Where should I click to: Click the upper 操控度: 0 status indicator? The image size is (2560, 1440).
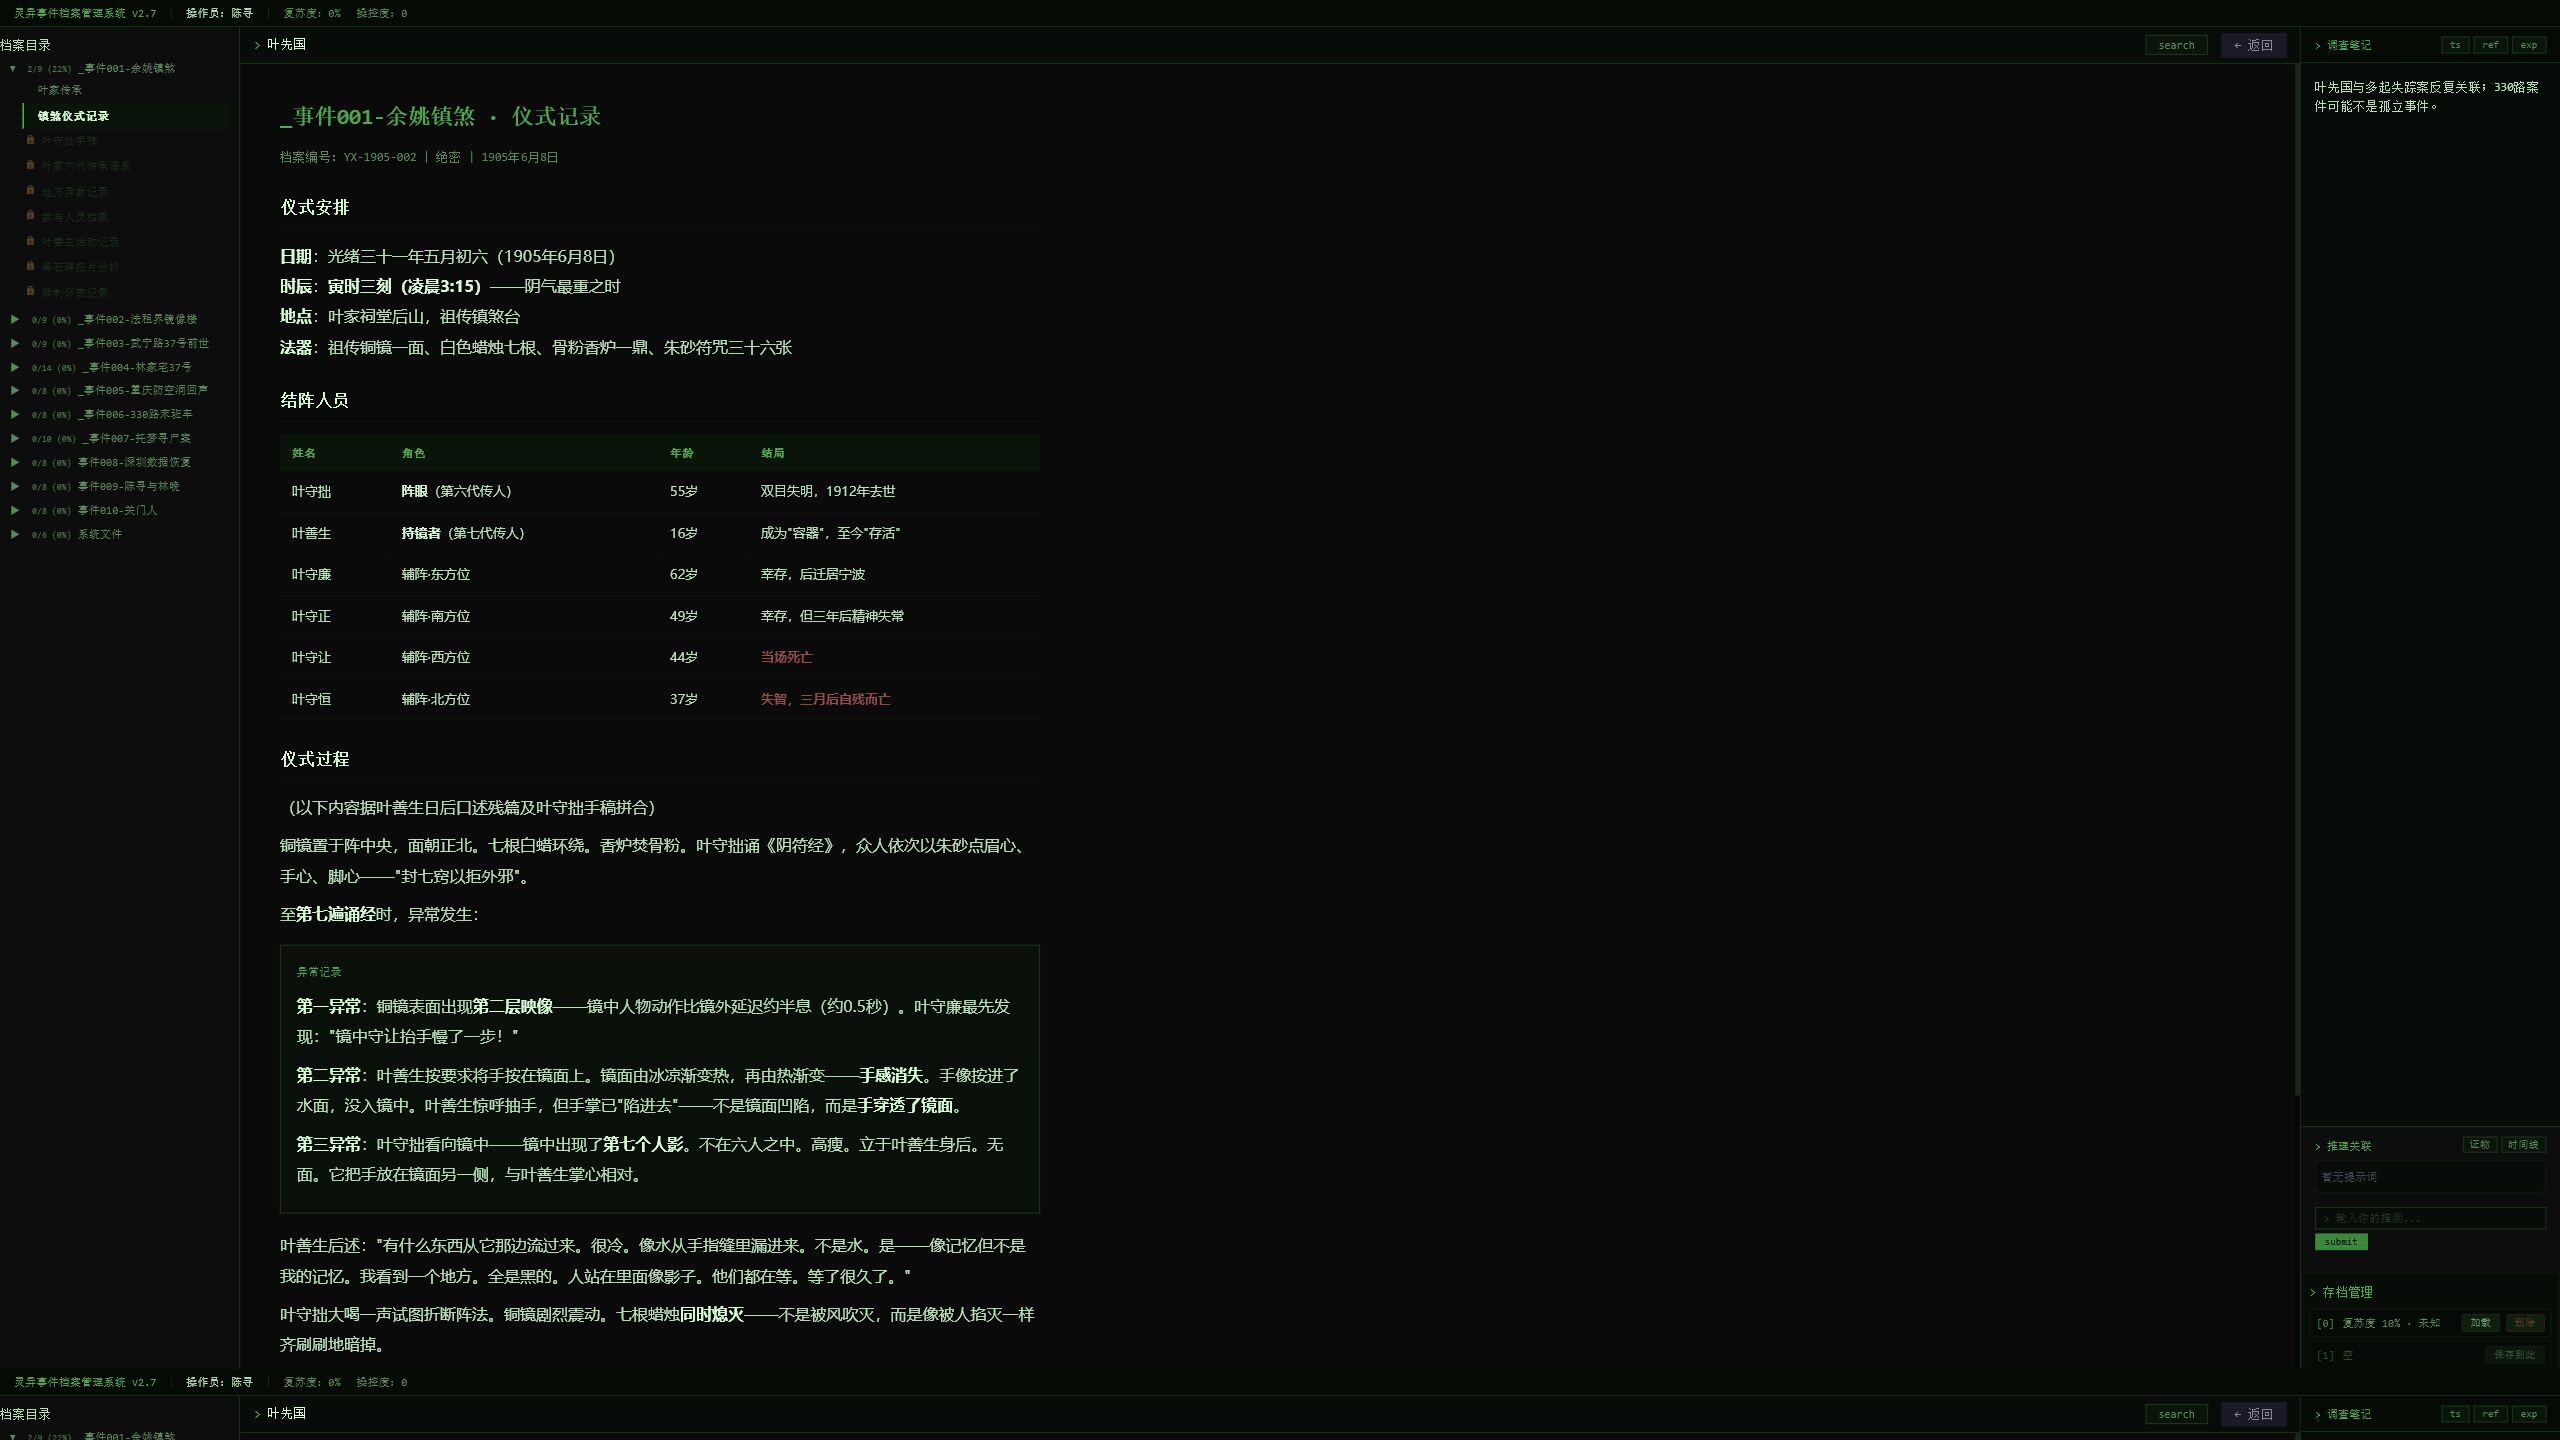(382, 13)
